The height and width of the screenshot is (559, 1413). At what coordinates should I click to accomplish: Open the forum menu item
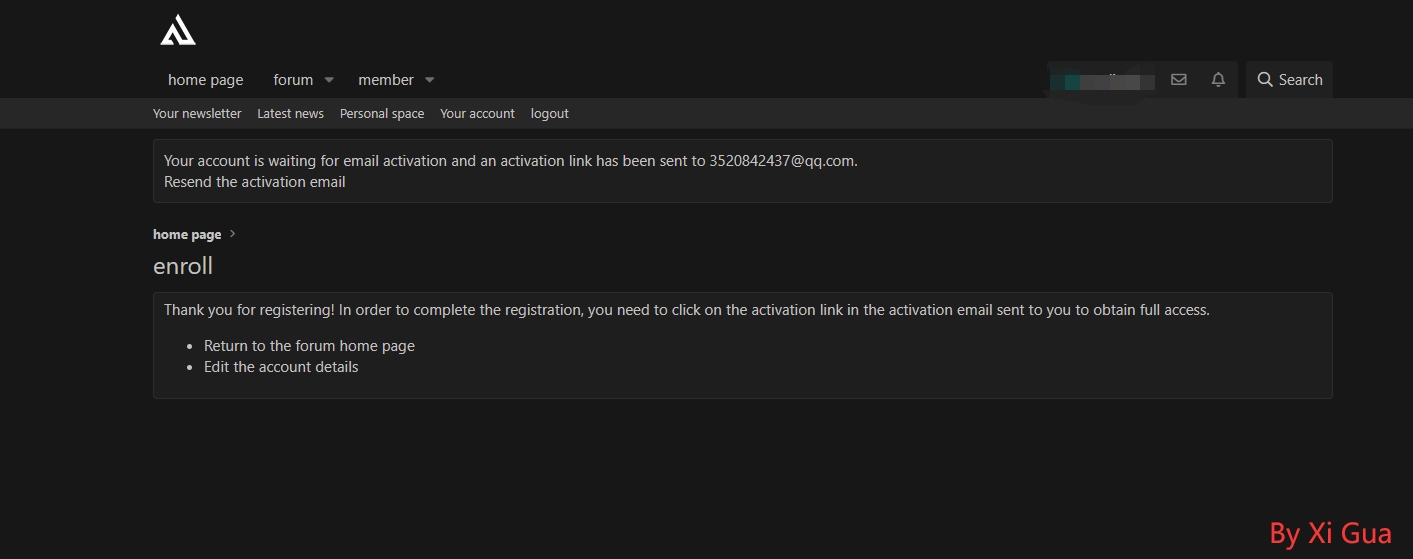[x=293, y=80]
